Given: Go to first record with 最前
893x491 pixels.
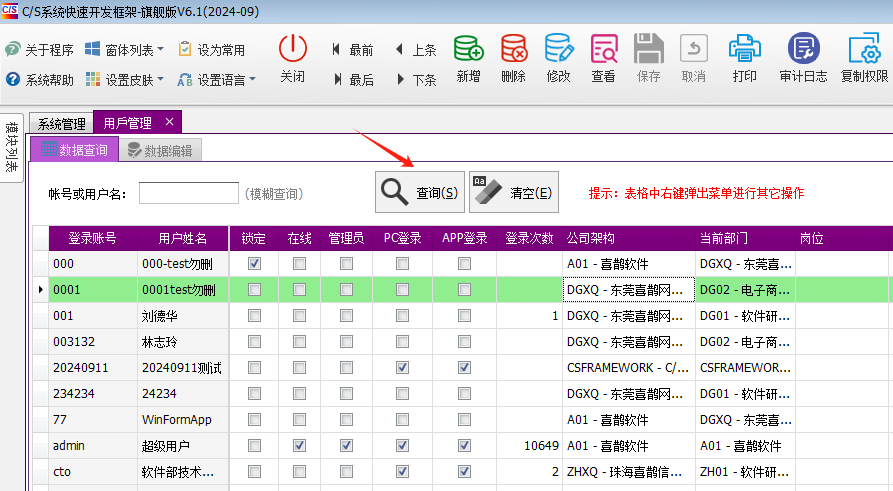Looking at the screenshot, I should tap(353, 50).
